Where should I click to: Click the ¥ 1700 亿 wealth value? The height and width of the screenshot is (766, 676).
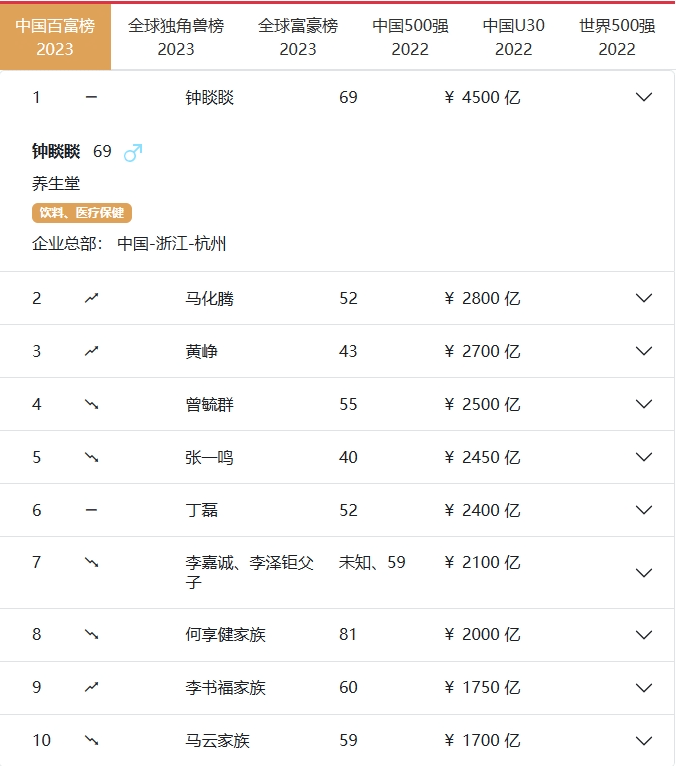pos(482,740)
